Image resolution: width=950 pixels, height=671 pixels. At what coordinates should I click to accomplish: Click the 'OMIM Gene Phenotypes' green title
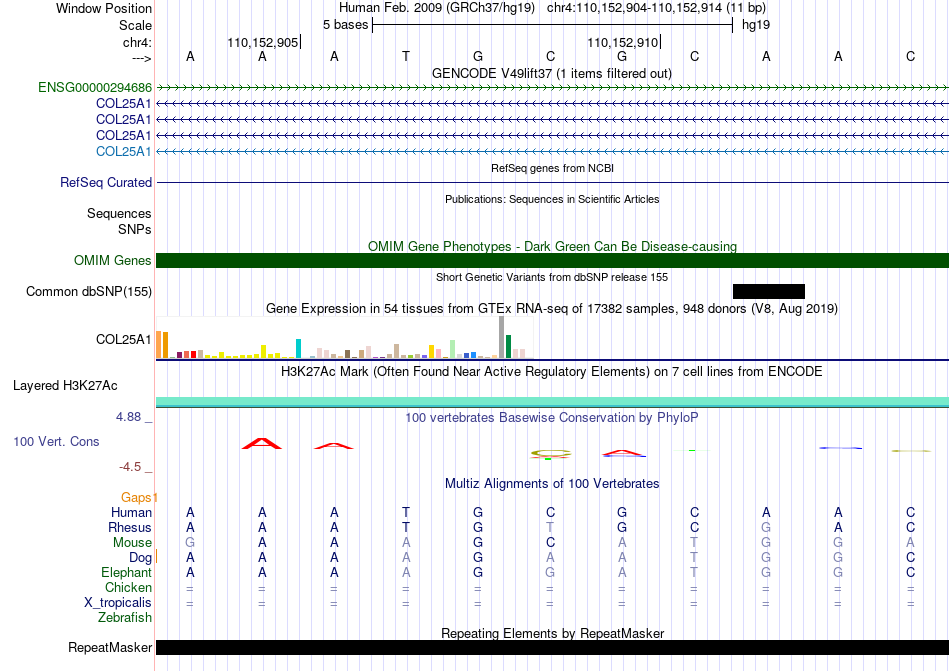[553, 246]
